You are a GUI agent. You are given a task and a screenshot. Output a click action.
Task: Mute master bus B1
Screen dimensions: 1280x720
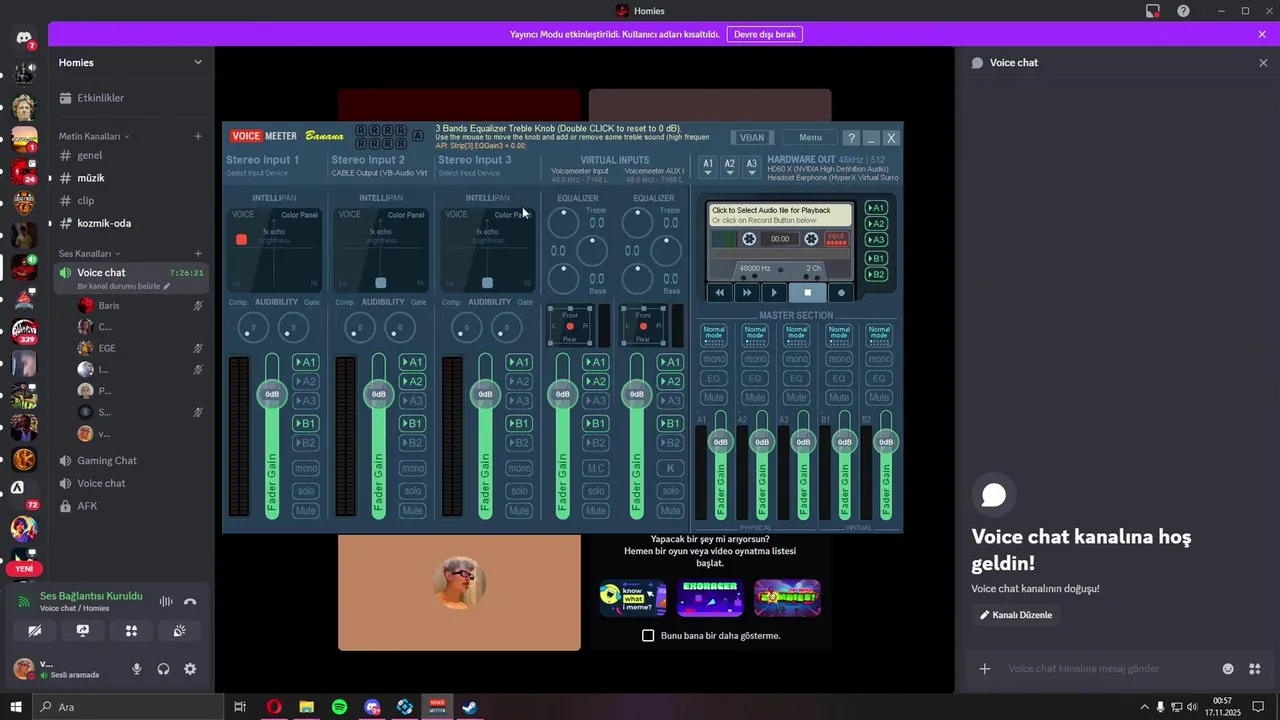(x=838, y=397)
